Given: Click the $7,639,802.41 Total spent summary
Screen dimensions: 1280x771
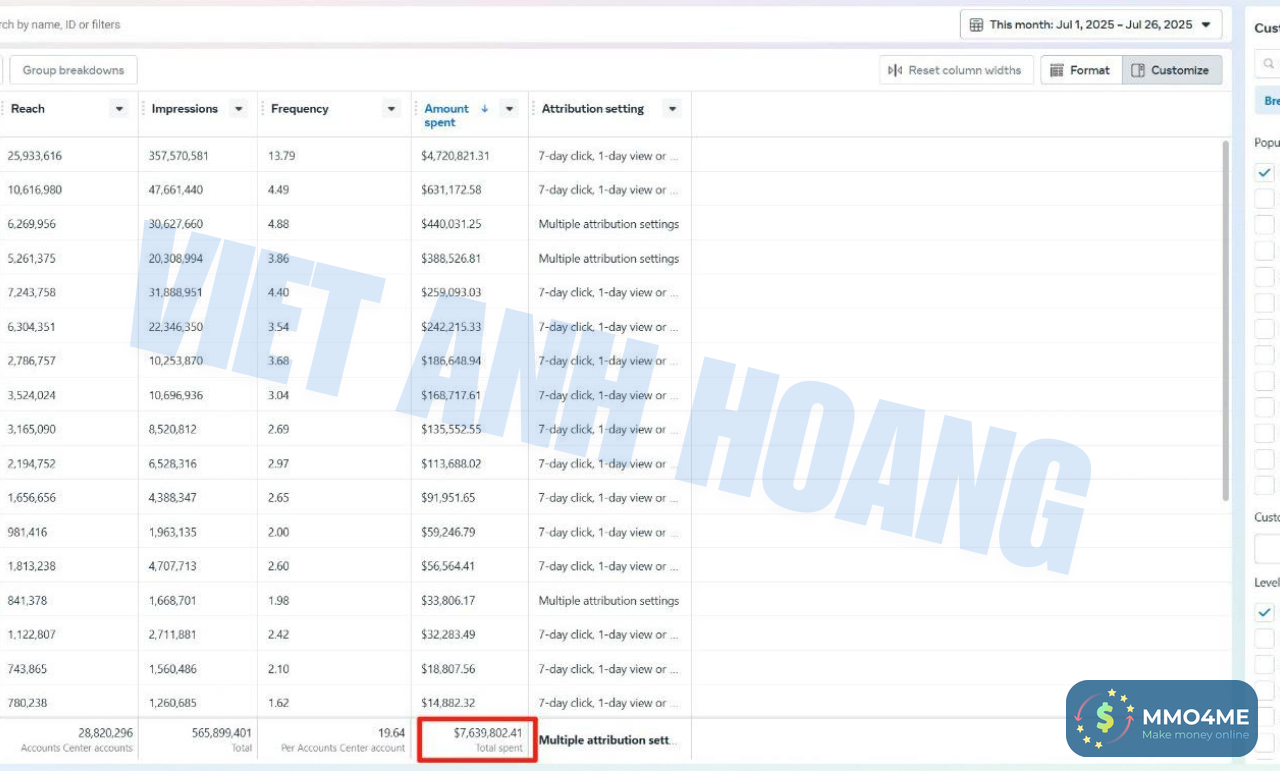Looking at the screenshot, I should 478,739.
